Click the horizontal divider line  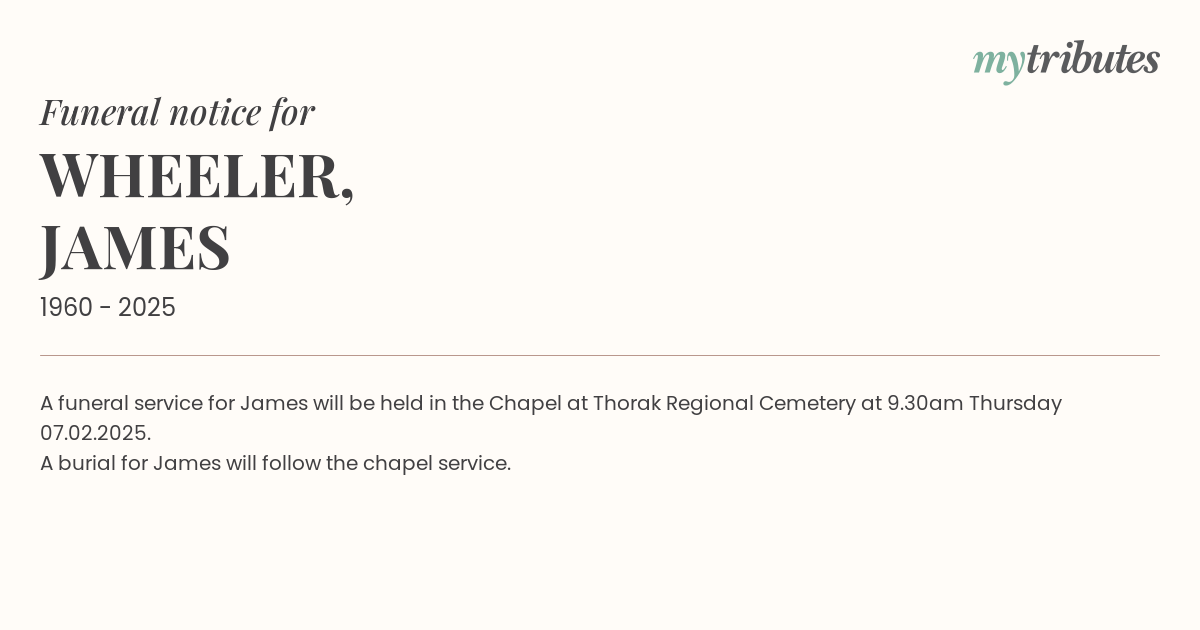pos(600,355)
